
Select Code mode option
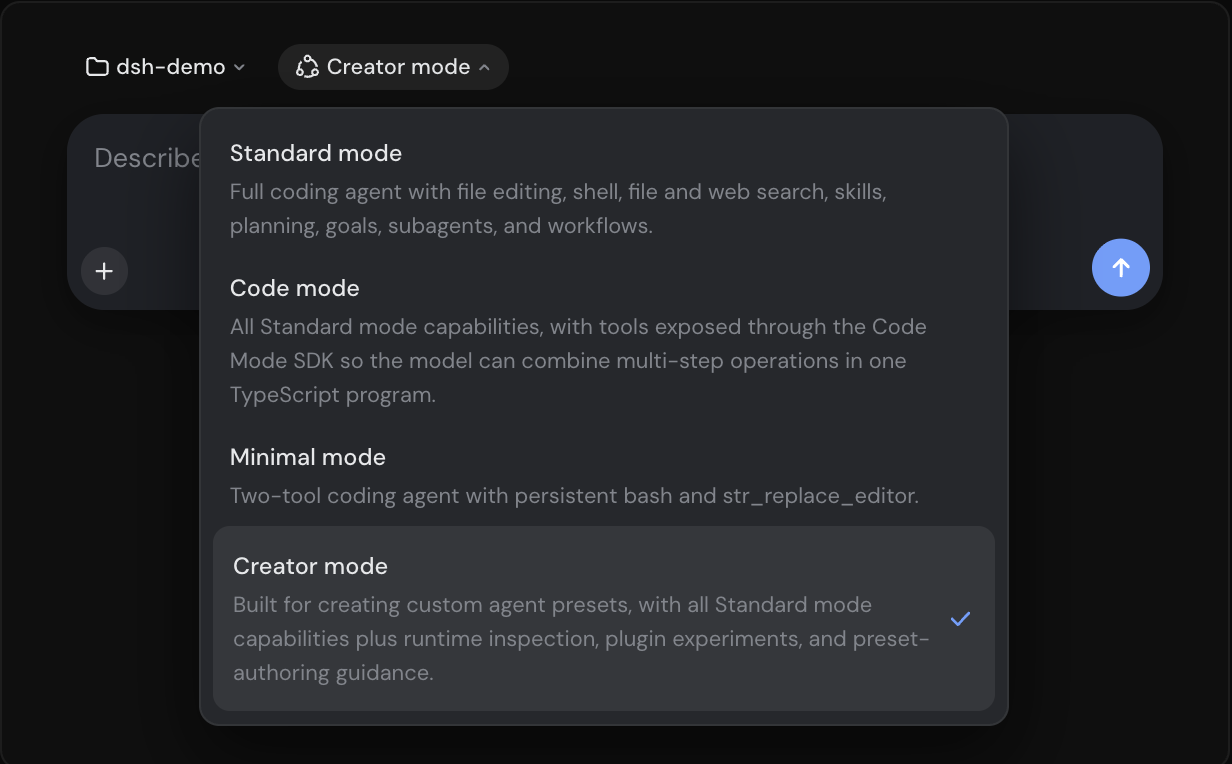coord(604,340)
